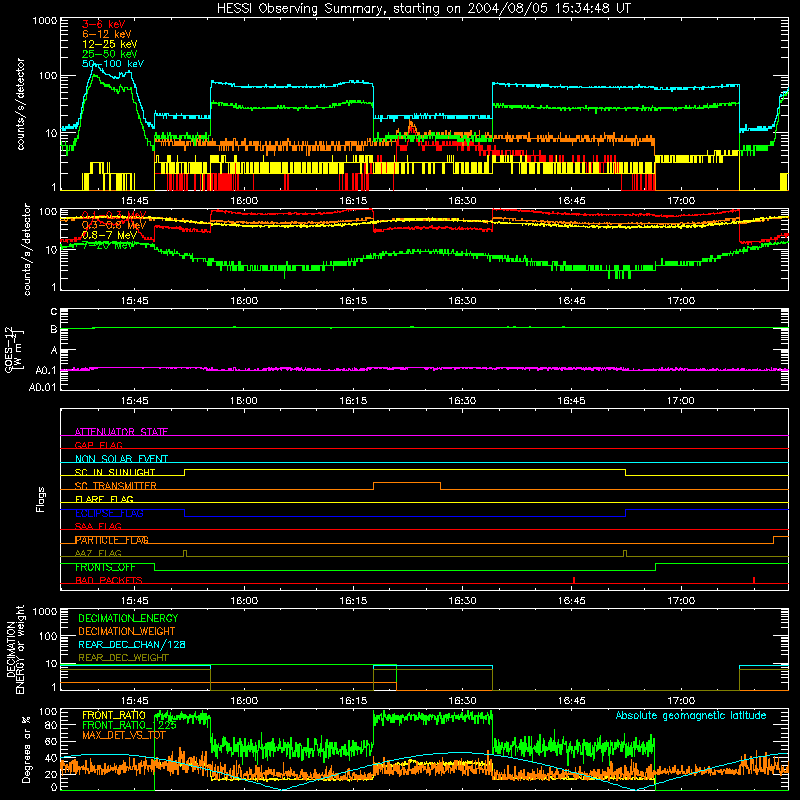Select the PARTICLE_FLAG label
The width and height of the screenshot is (800, 800).
tap(112, 540)
